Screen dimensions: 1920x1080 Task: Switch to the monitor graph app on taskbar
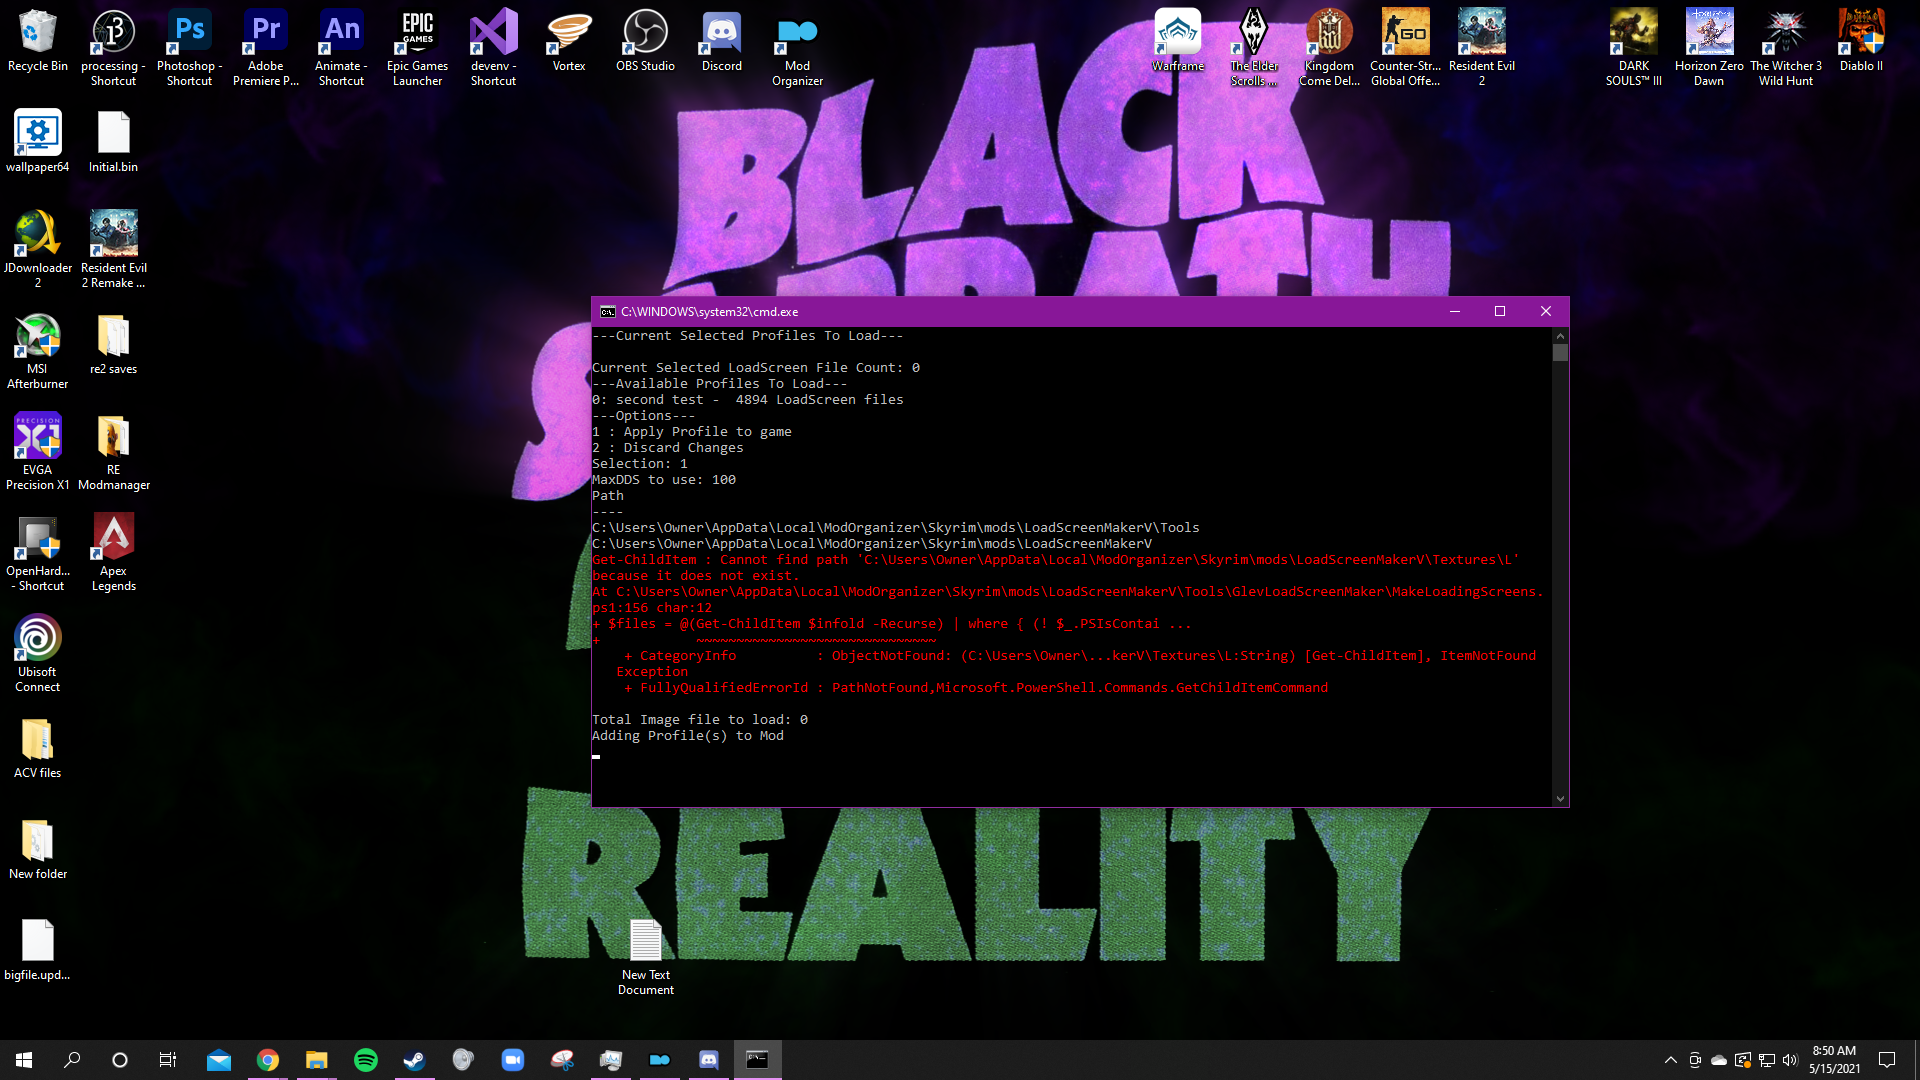click(610, 1060)
